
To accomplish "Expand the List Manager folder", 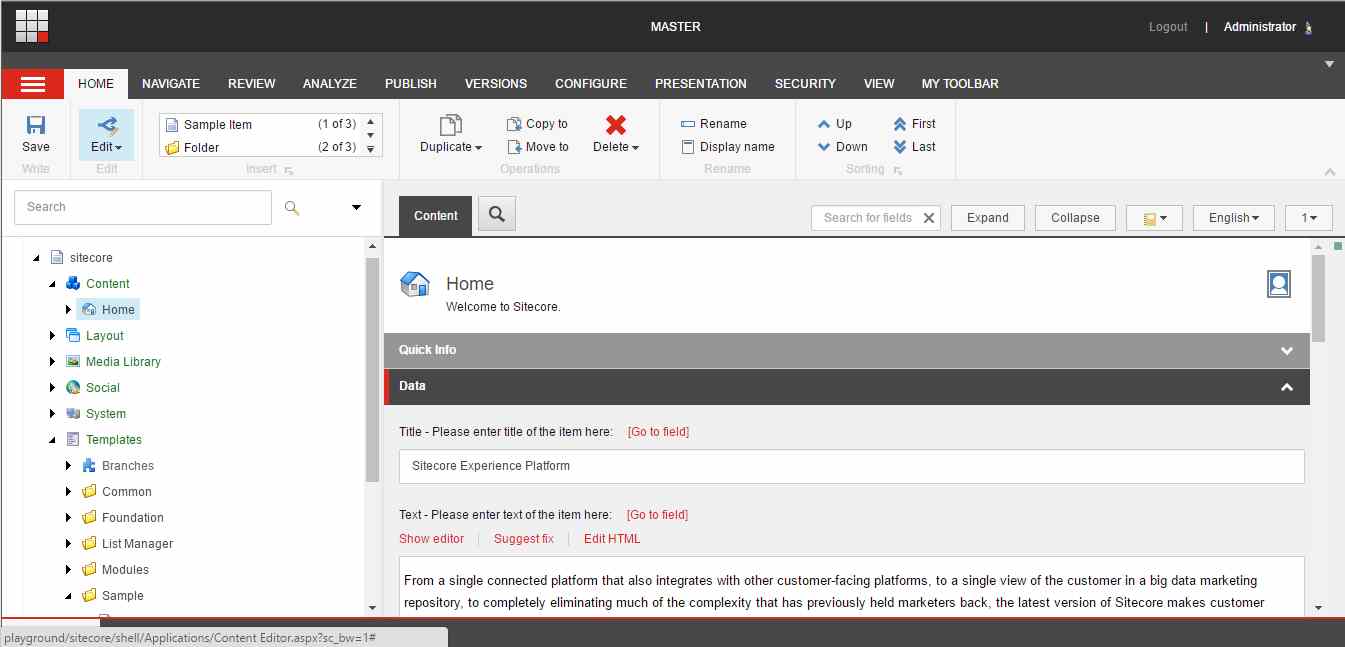I will 69,544.
